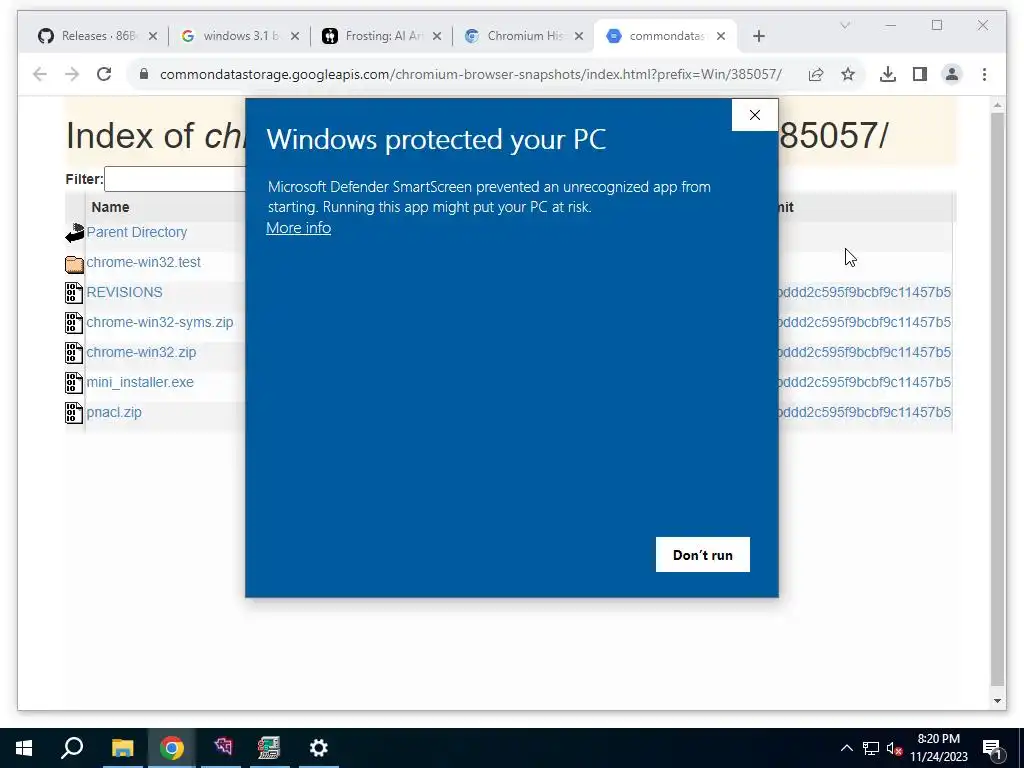Screen dimensions: 1024x768
Task: Close the commondatastorage tab
Action: [721, 36]
